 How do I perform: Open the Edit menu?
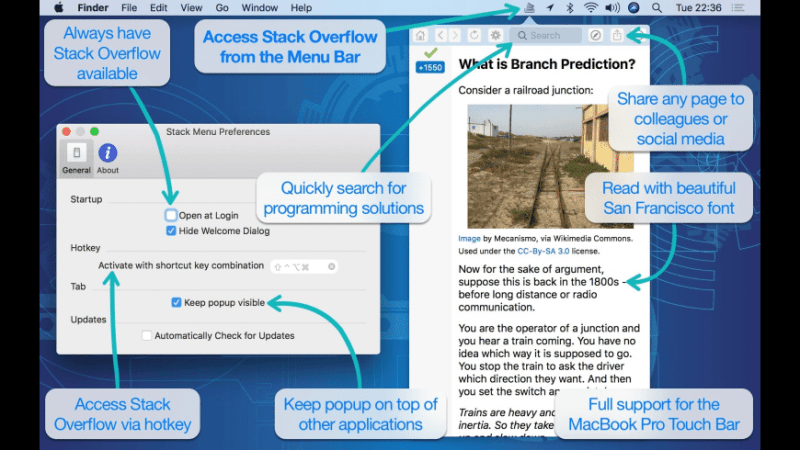click(x=158, y=8)
